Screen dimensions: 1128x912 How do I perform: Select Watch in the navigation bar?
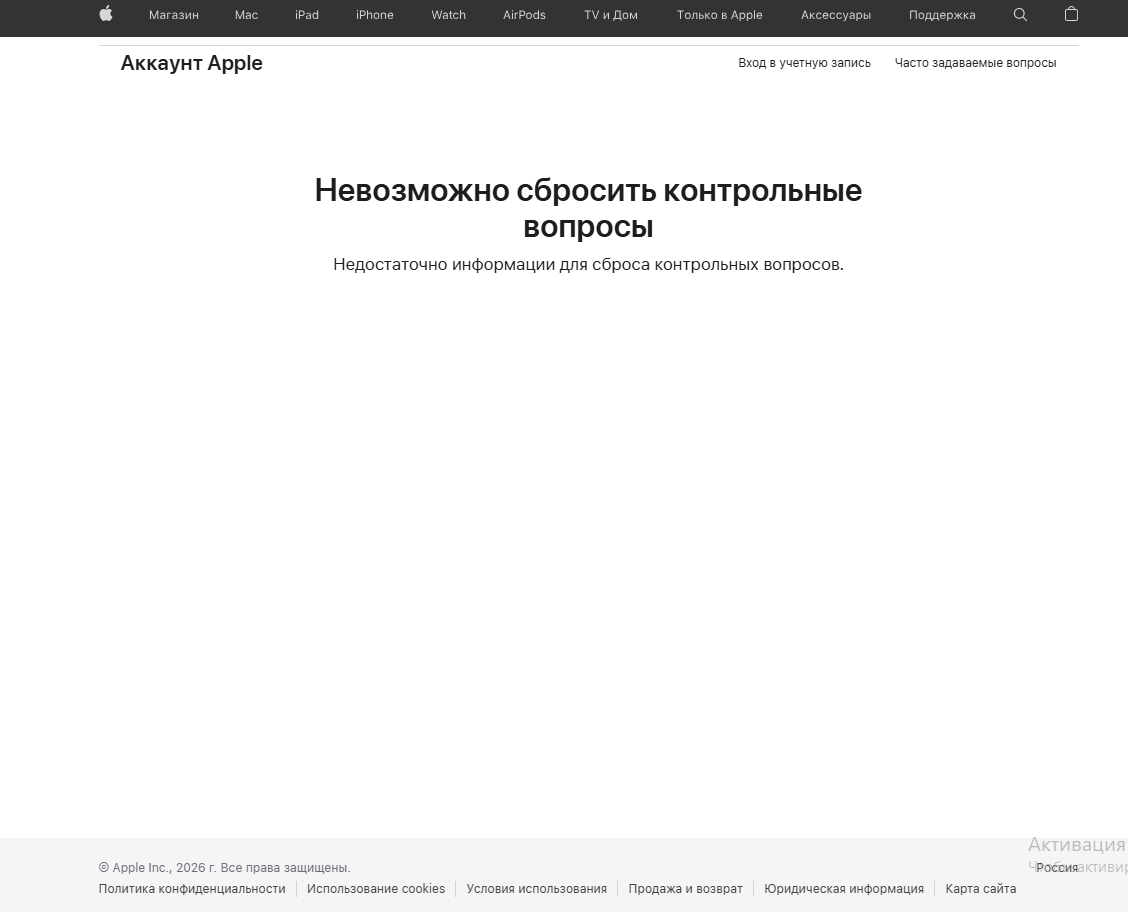tap(448, 15)
